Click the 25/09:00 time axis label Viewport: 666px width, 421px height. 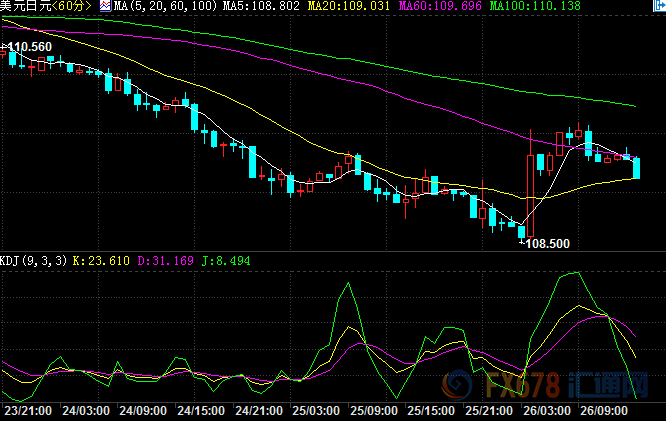click(374, 411)
